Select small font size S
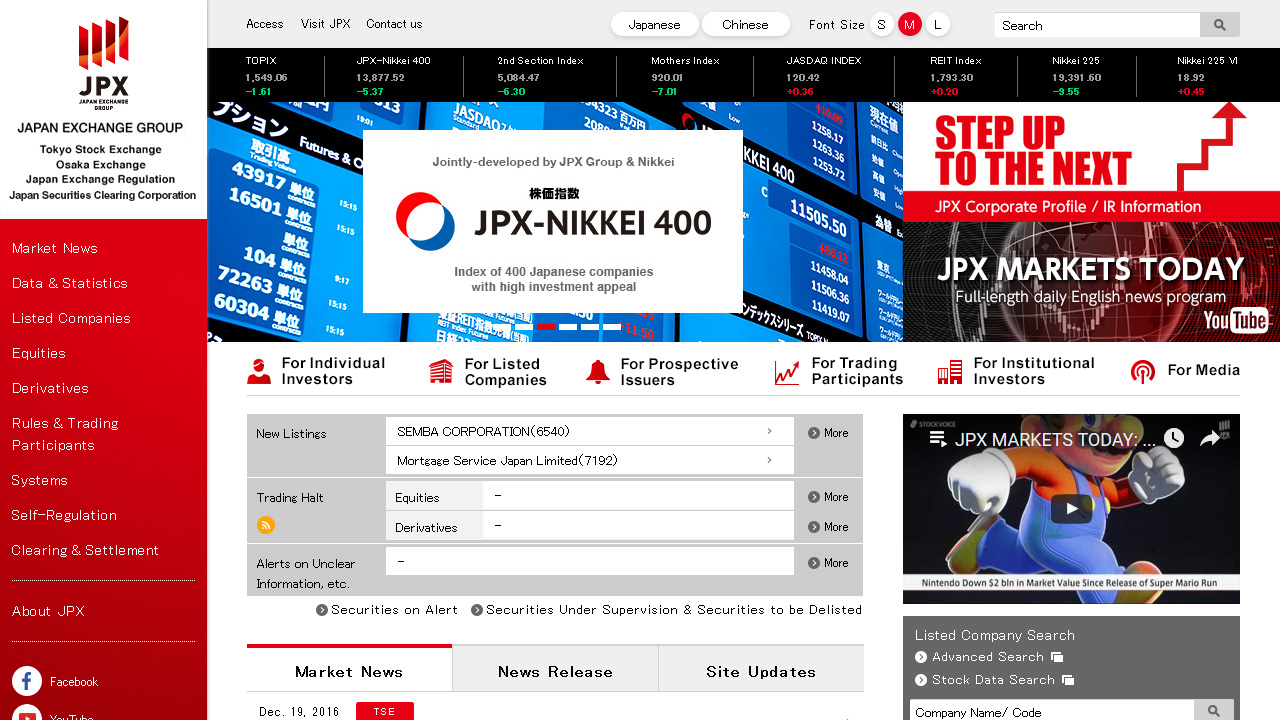 coord(881,24)
